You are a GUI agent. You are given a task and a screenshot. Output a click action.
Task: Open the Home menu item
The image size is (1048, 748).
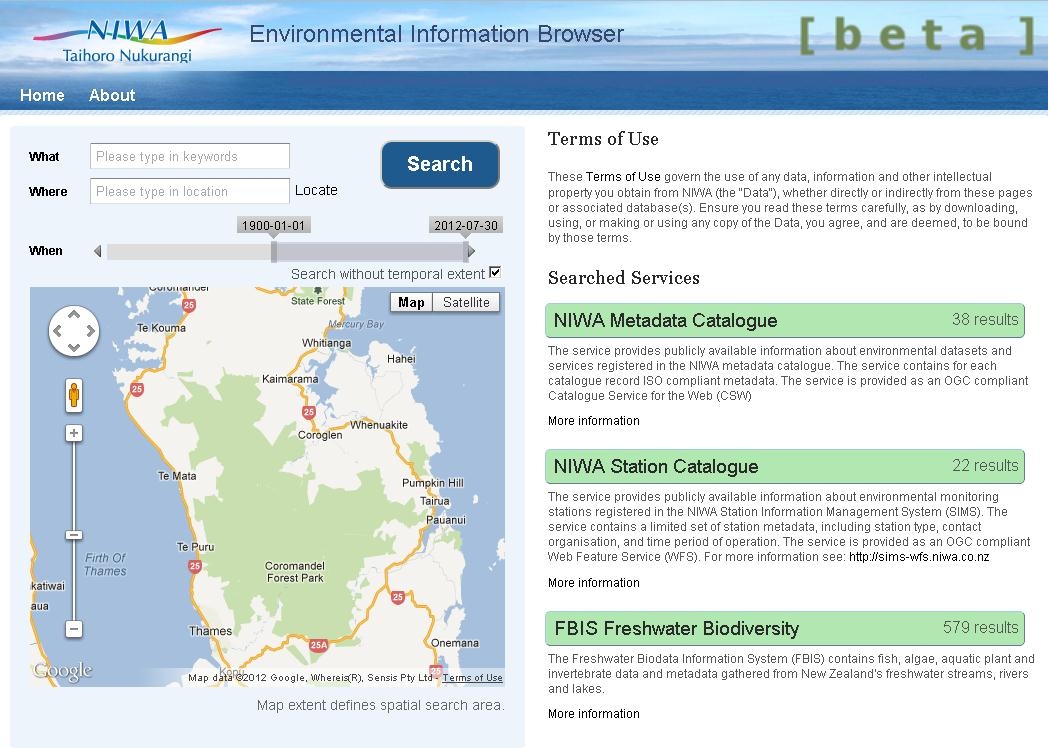(42, 95)
